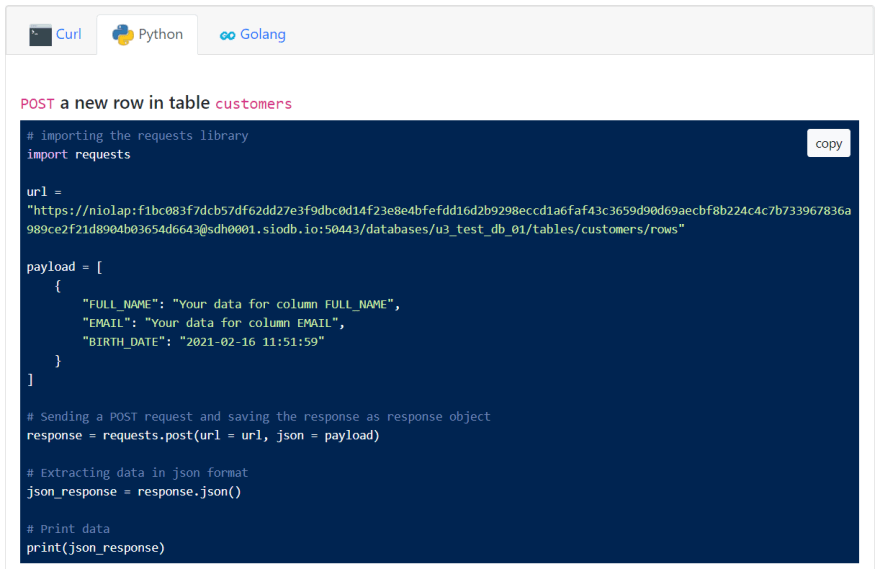Select the Python tab label
This screenshot has width=880, height=569.
pyautogui.click(x=161, y=34)
